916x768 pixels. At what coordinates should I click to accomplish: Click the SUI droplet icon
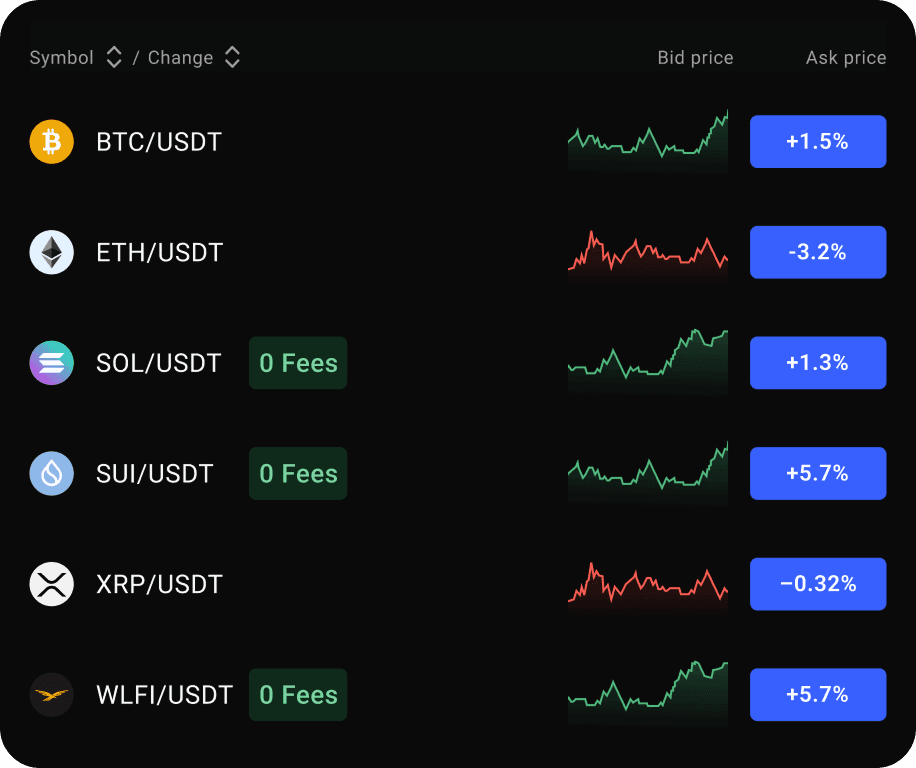click(x=52, y=474)
